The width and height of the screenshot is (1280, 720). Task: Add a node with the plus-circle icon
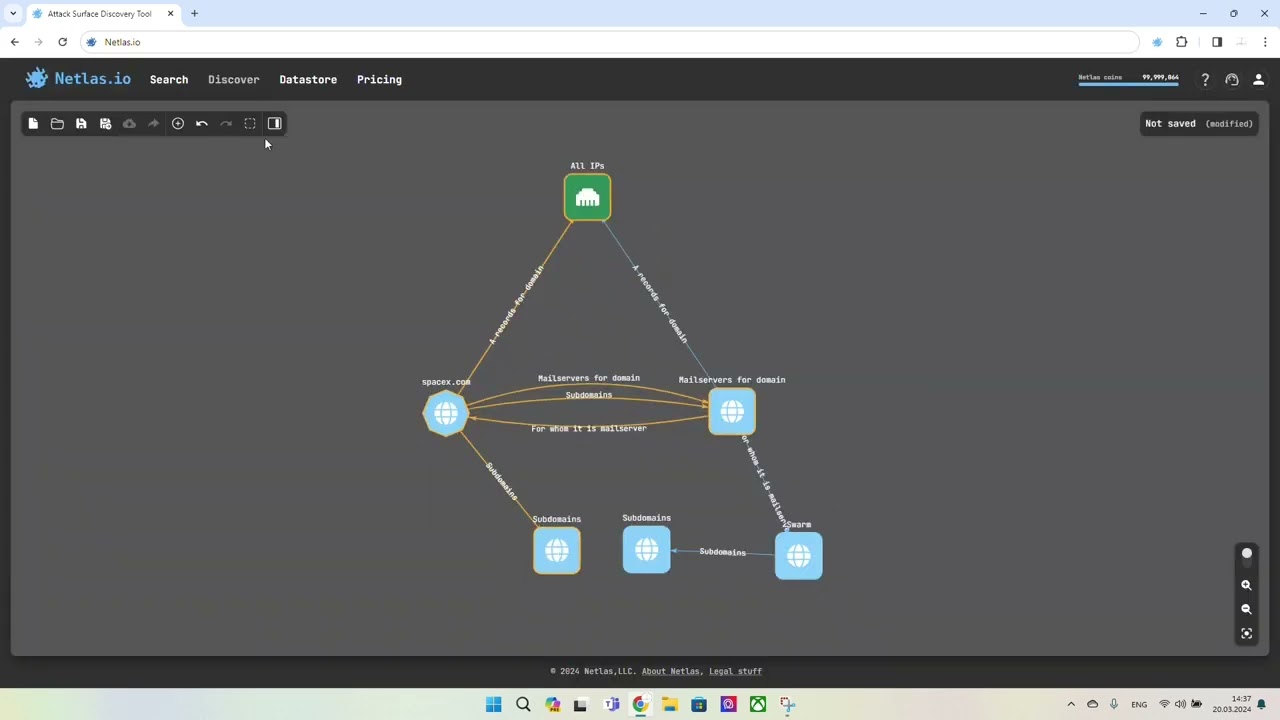[x=178, y=124]
